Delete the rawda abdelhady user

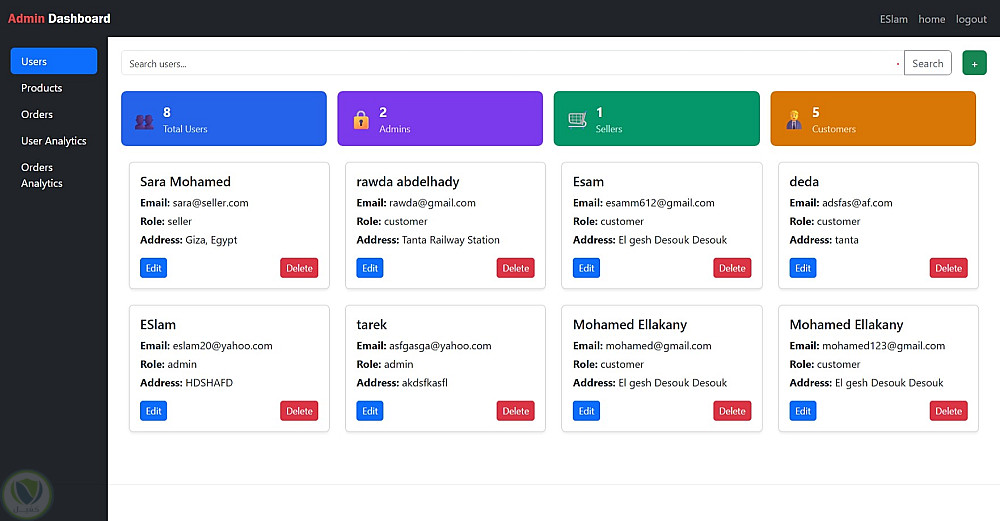point(515,268)
